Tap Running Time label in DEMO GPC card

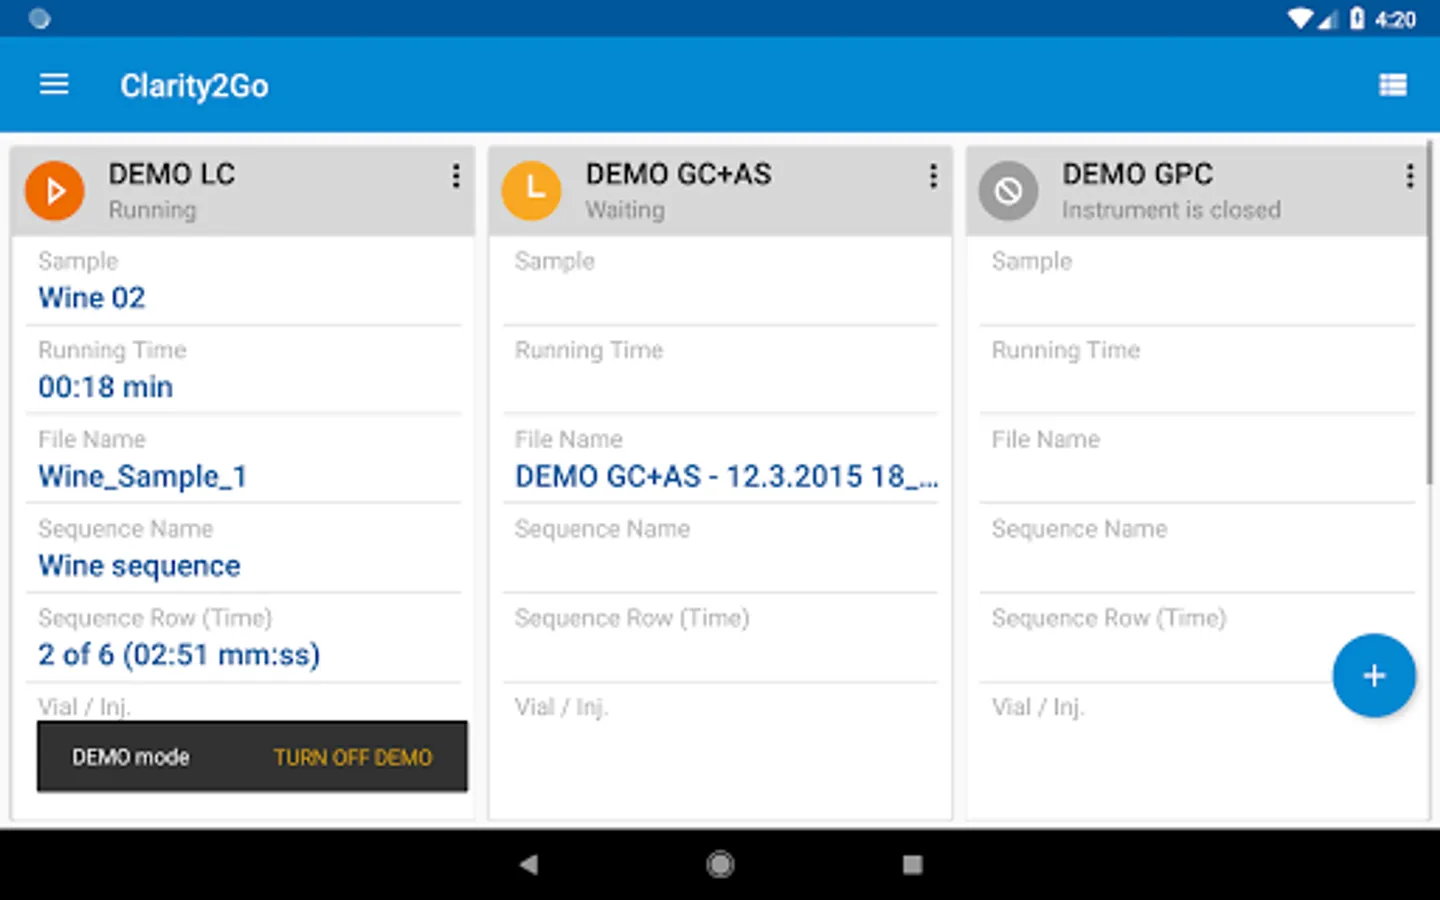[x=1066, y=350]
